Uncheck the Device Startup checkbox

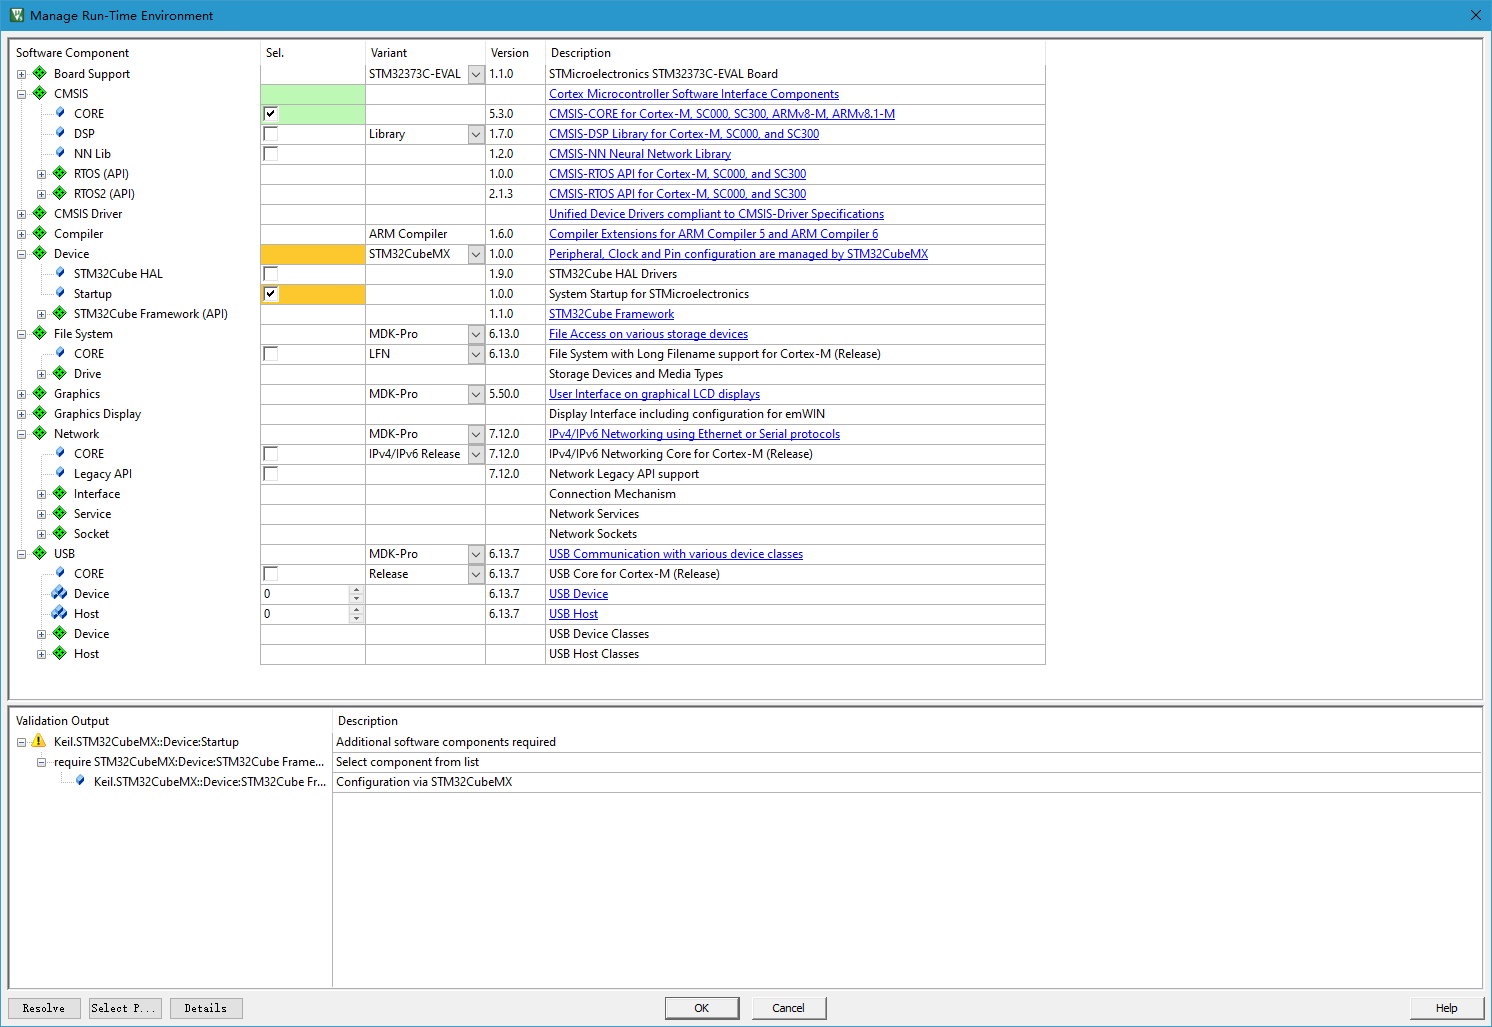[270, 294]
